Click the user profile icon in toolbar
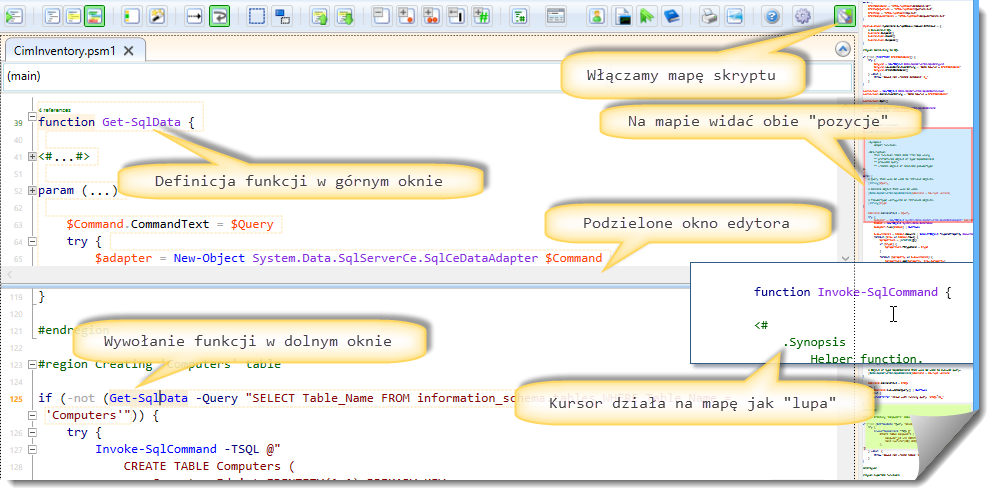The width and height of the screenshot is (994, 495). pos(596,16)
